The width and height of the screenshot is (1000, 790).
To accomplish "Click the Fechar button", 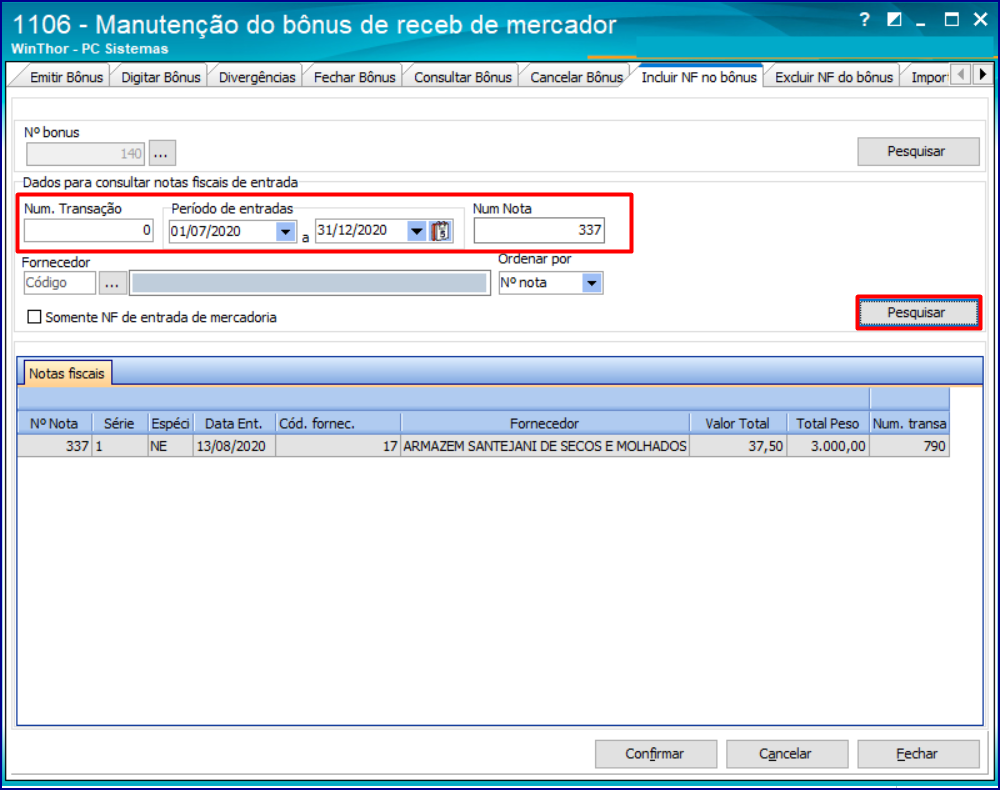I will click(x=918, y=754).
